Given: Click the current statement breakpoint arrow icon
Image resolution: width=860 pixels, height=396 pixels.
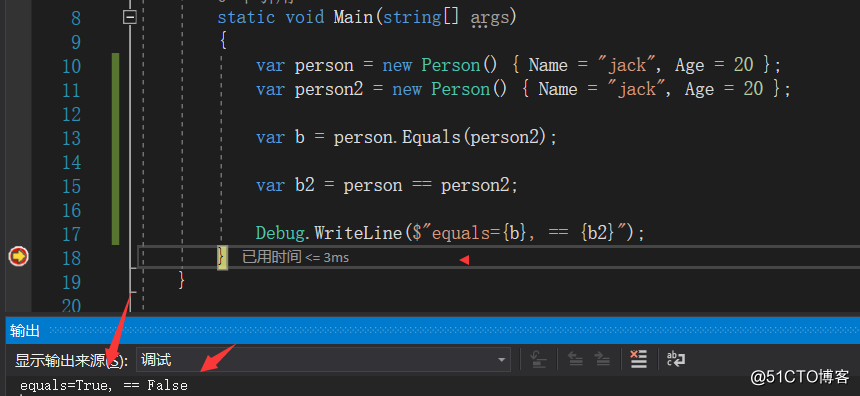Looking at the screenshot, I should (18, 256).
